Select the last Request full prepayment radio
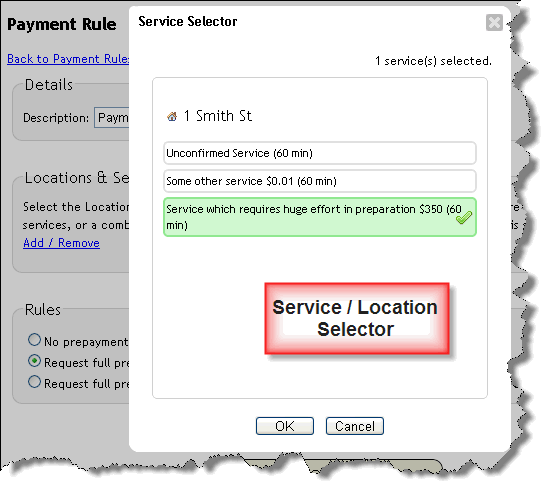 point(34,382)
